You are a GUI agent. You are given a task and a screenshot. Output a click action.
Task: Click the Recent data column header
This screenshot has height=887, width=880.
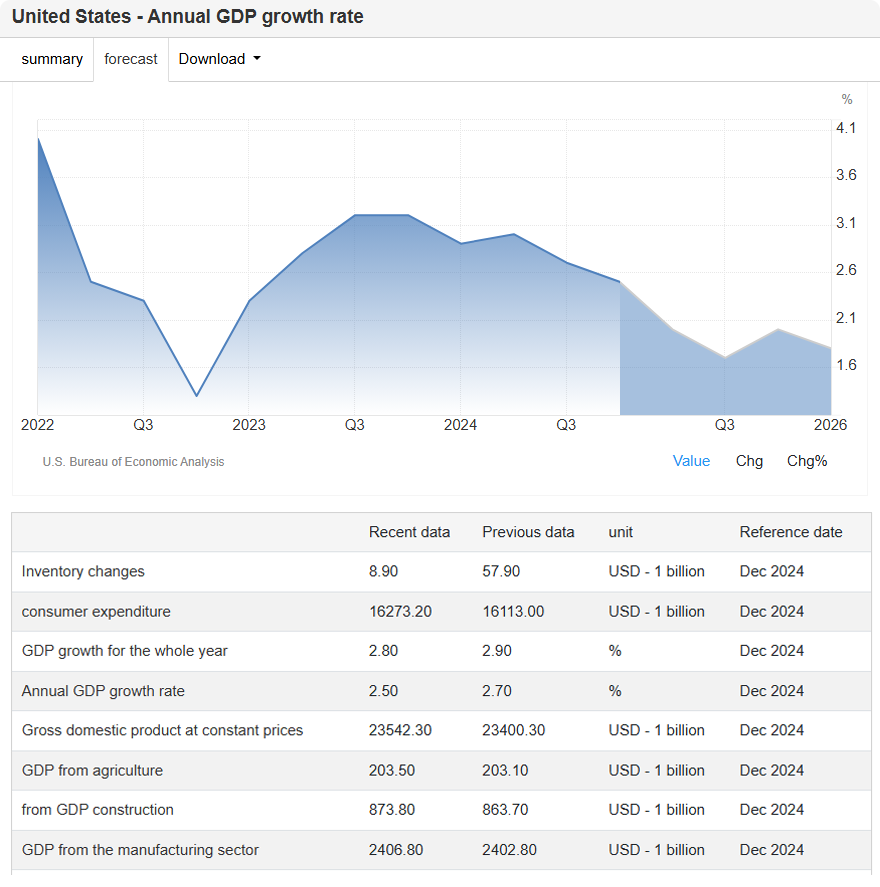tap(409, 532)
